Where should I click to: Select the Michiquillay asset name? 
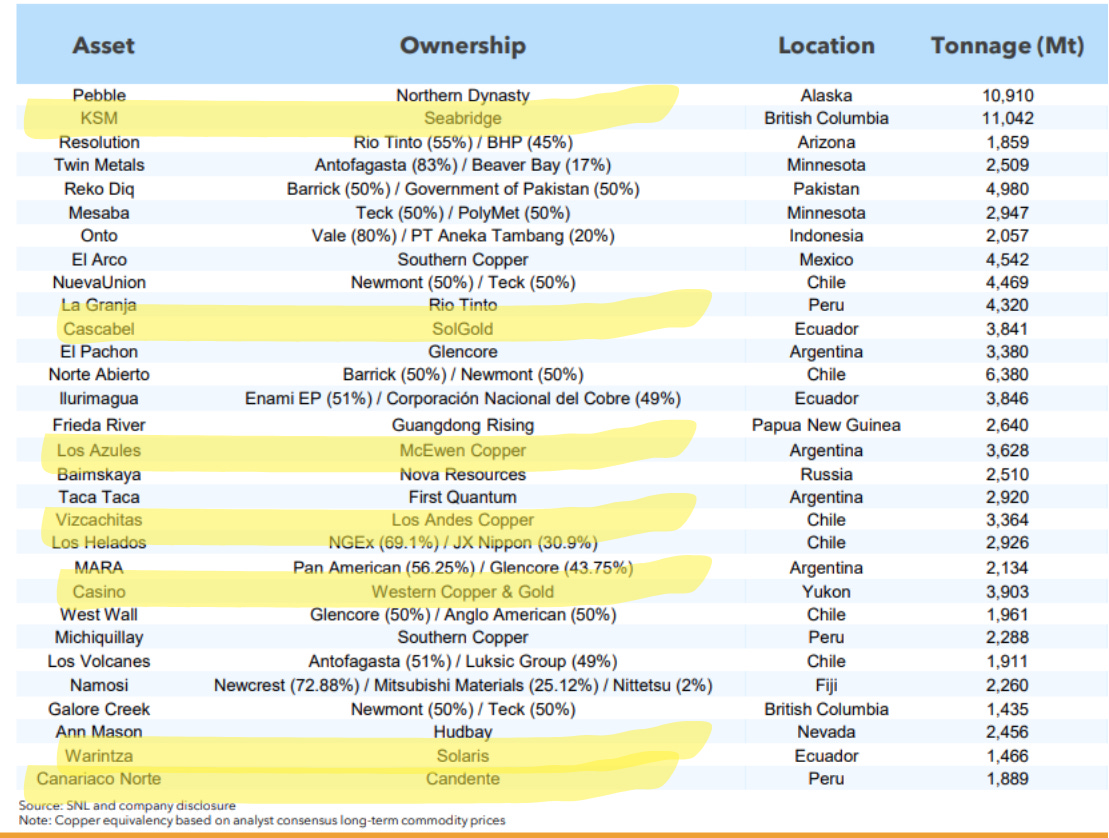pyautogui.click(x=99, y=637)
